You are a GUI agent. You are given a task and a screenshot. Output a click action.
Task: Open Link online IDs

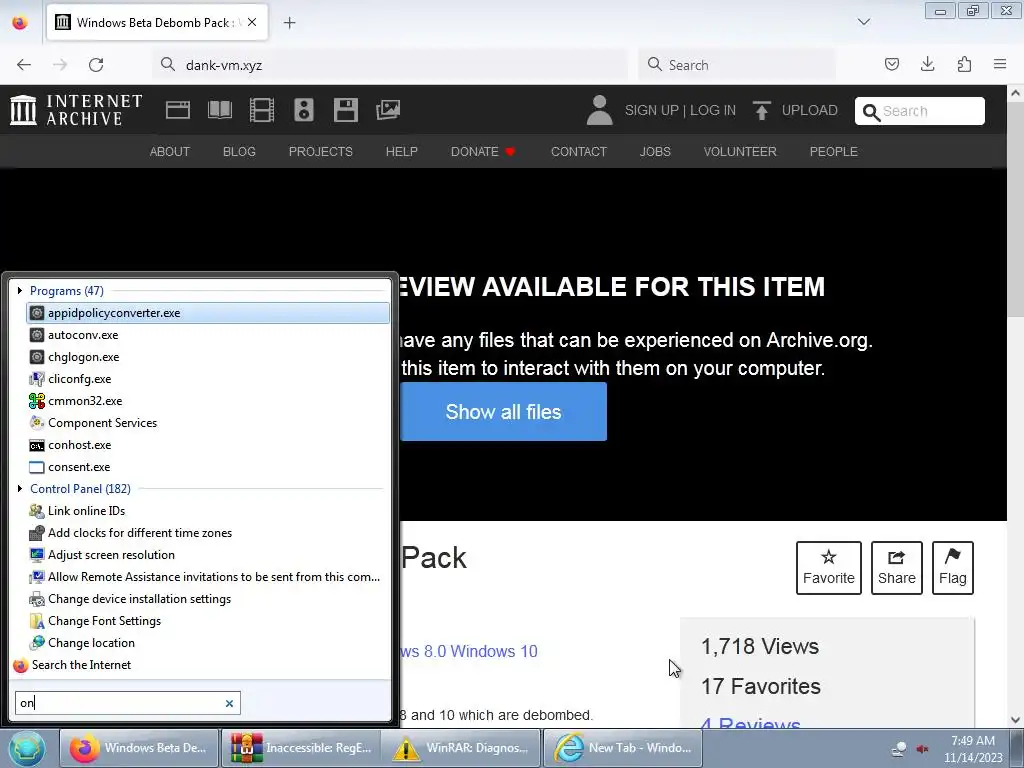[x=208, y=511]
